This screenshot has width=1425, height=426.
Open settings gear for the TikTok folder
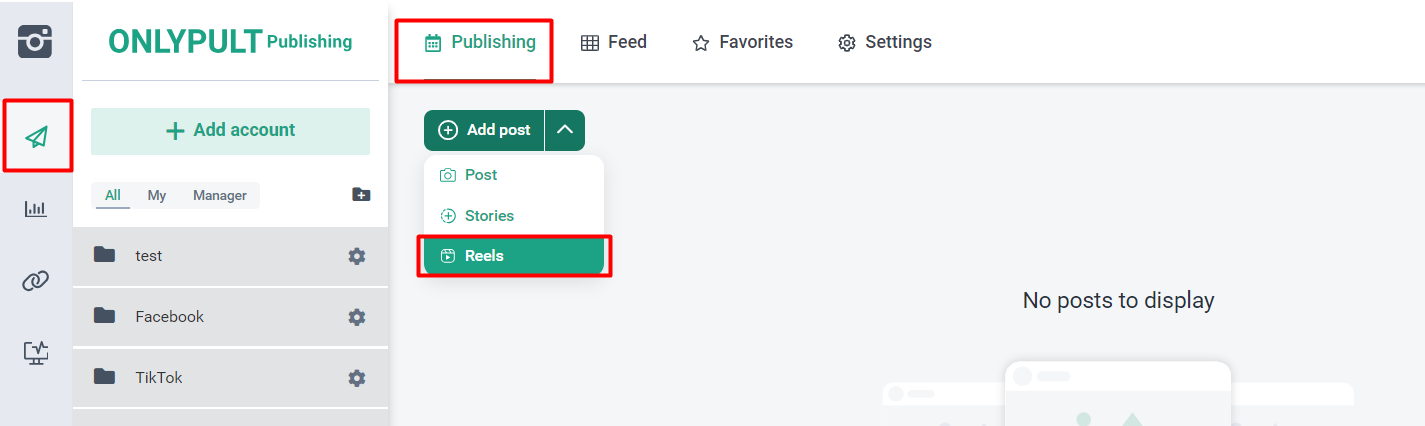click(x=356, y=378)
